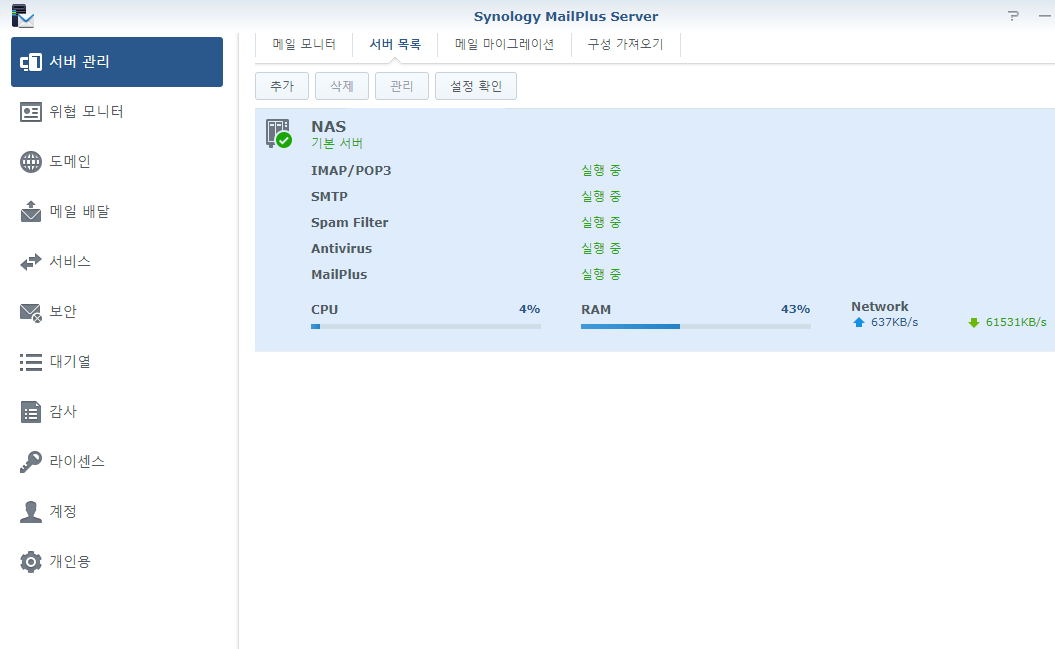Open 감사 audit section
Image resolution: width=1055 pixels, height=649 pixels.
click(117, 412)
